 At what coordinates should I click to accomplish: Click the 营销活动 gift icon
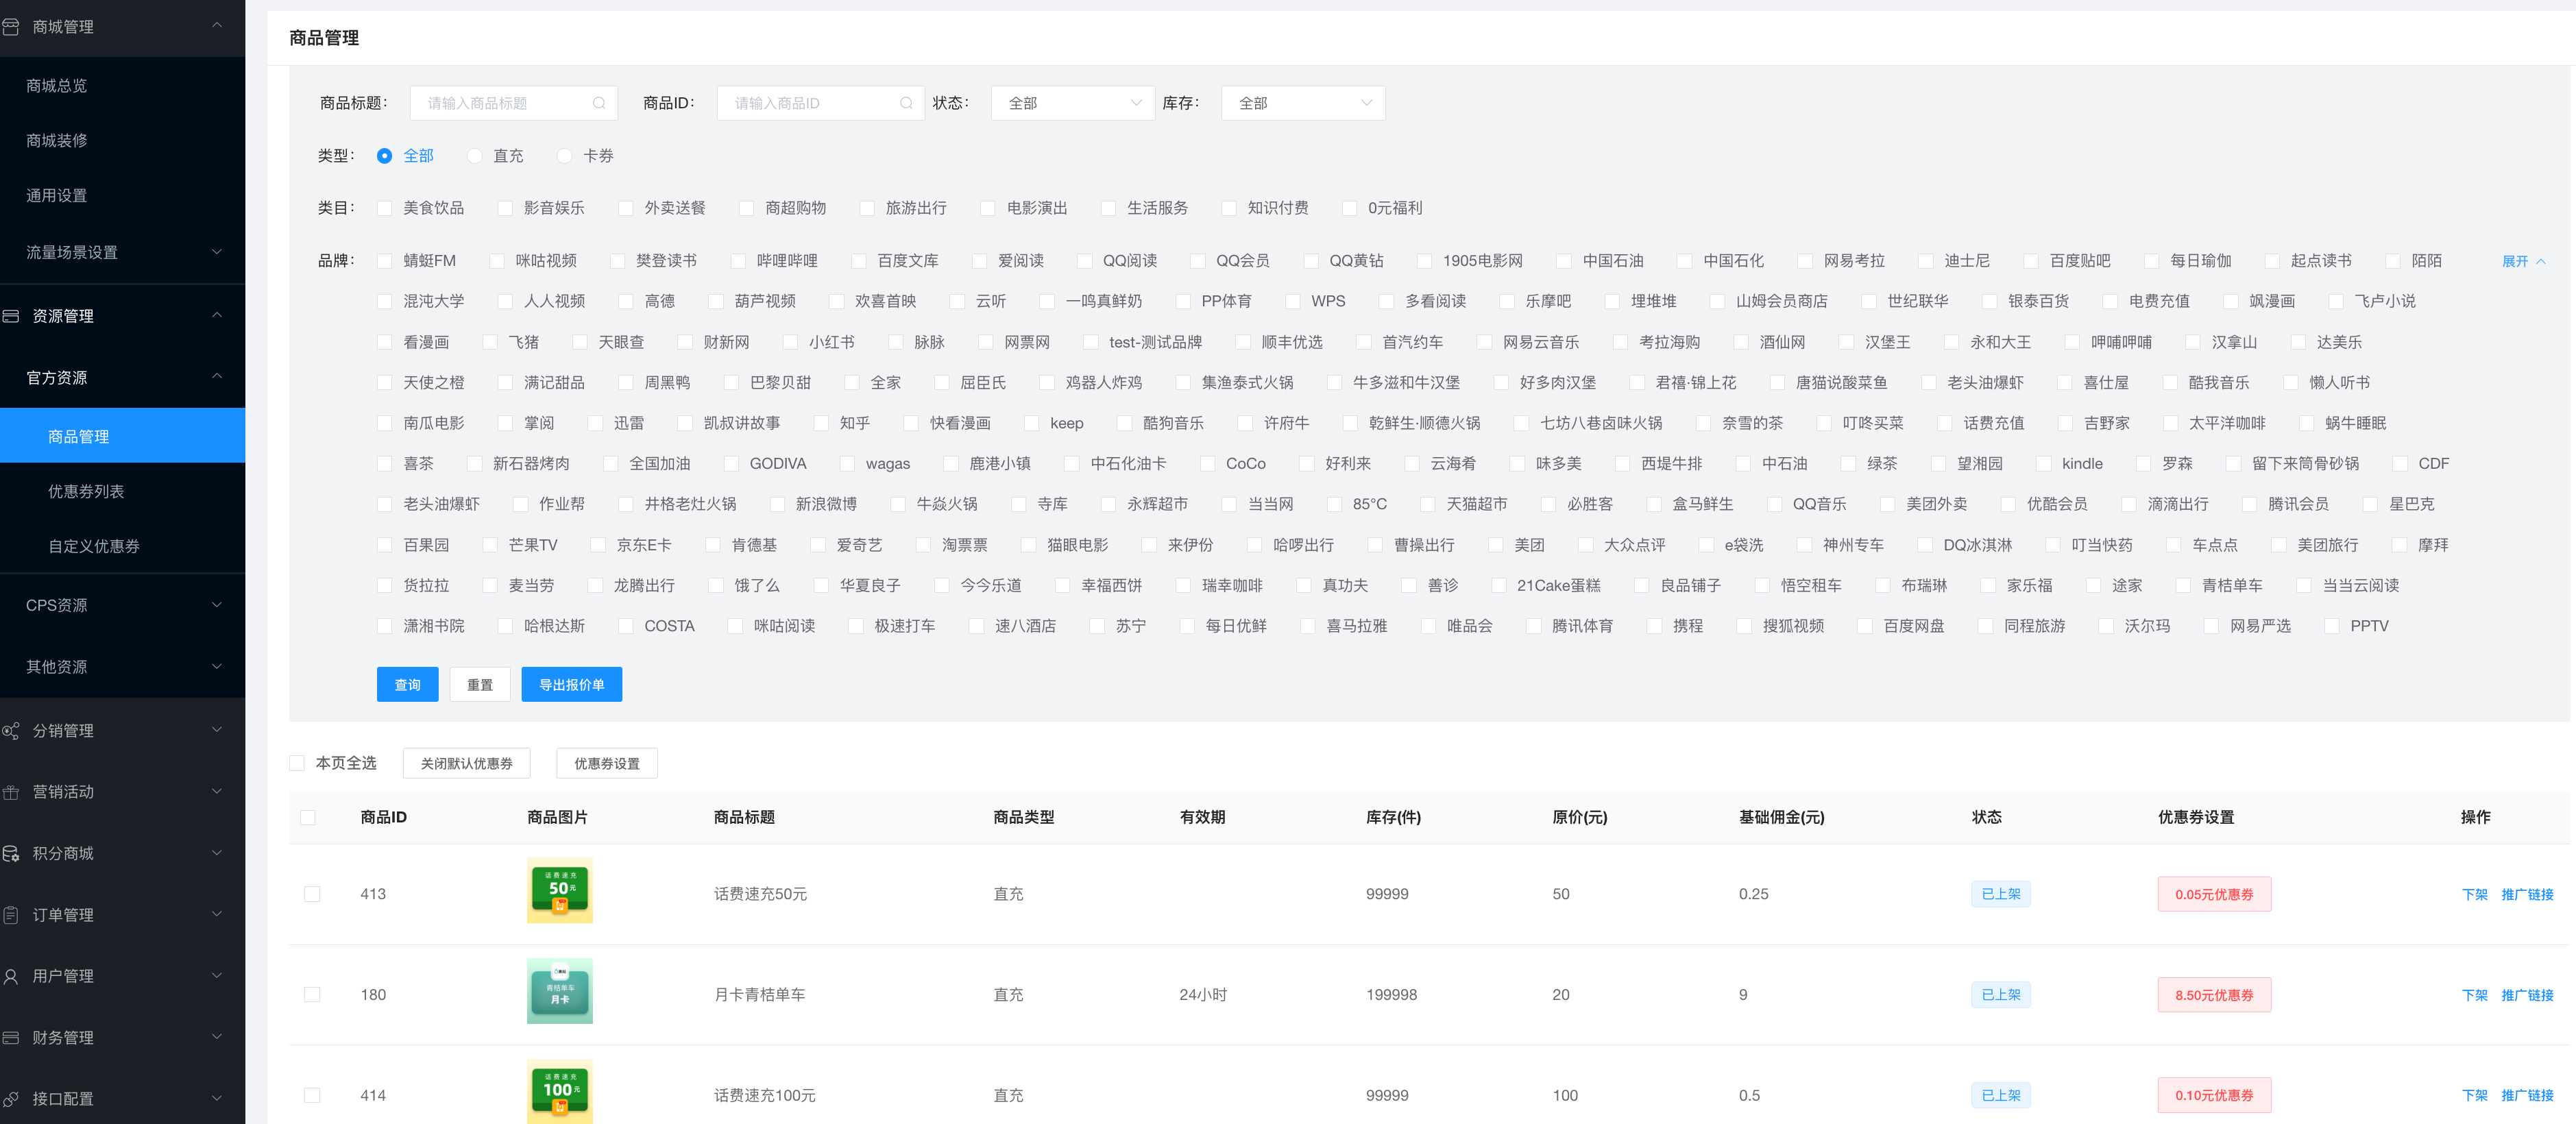pos(11,792)
